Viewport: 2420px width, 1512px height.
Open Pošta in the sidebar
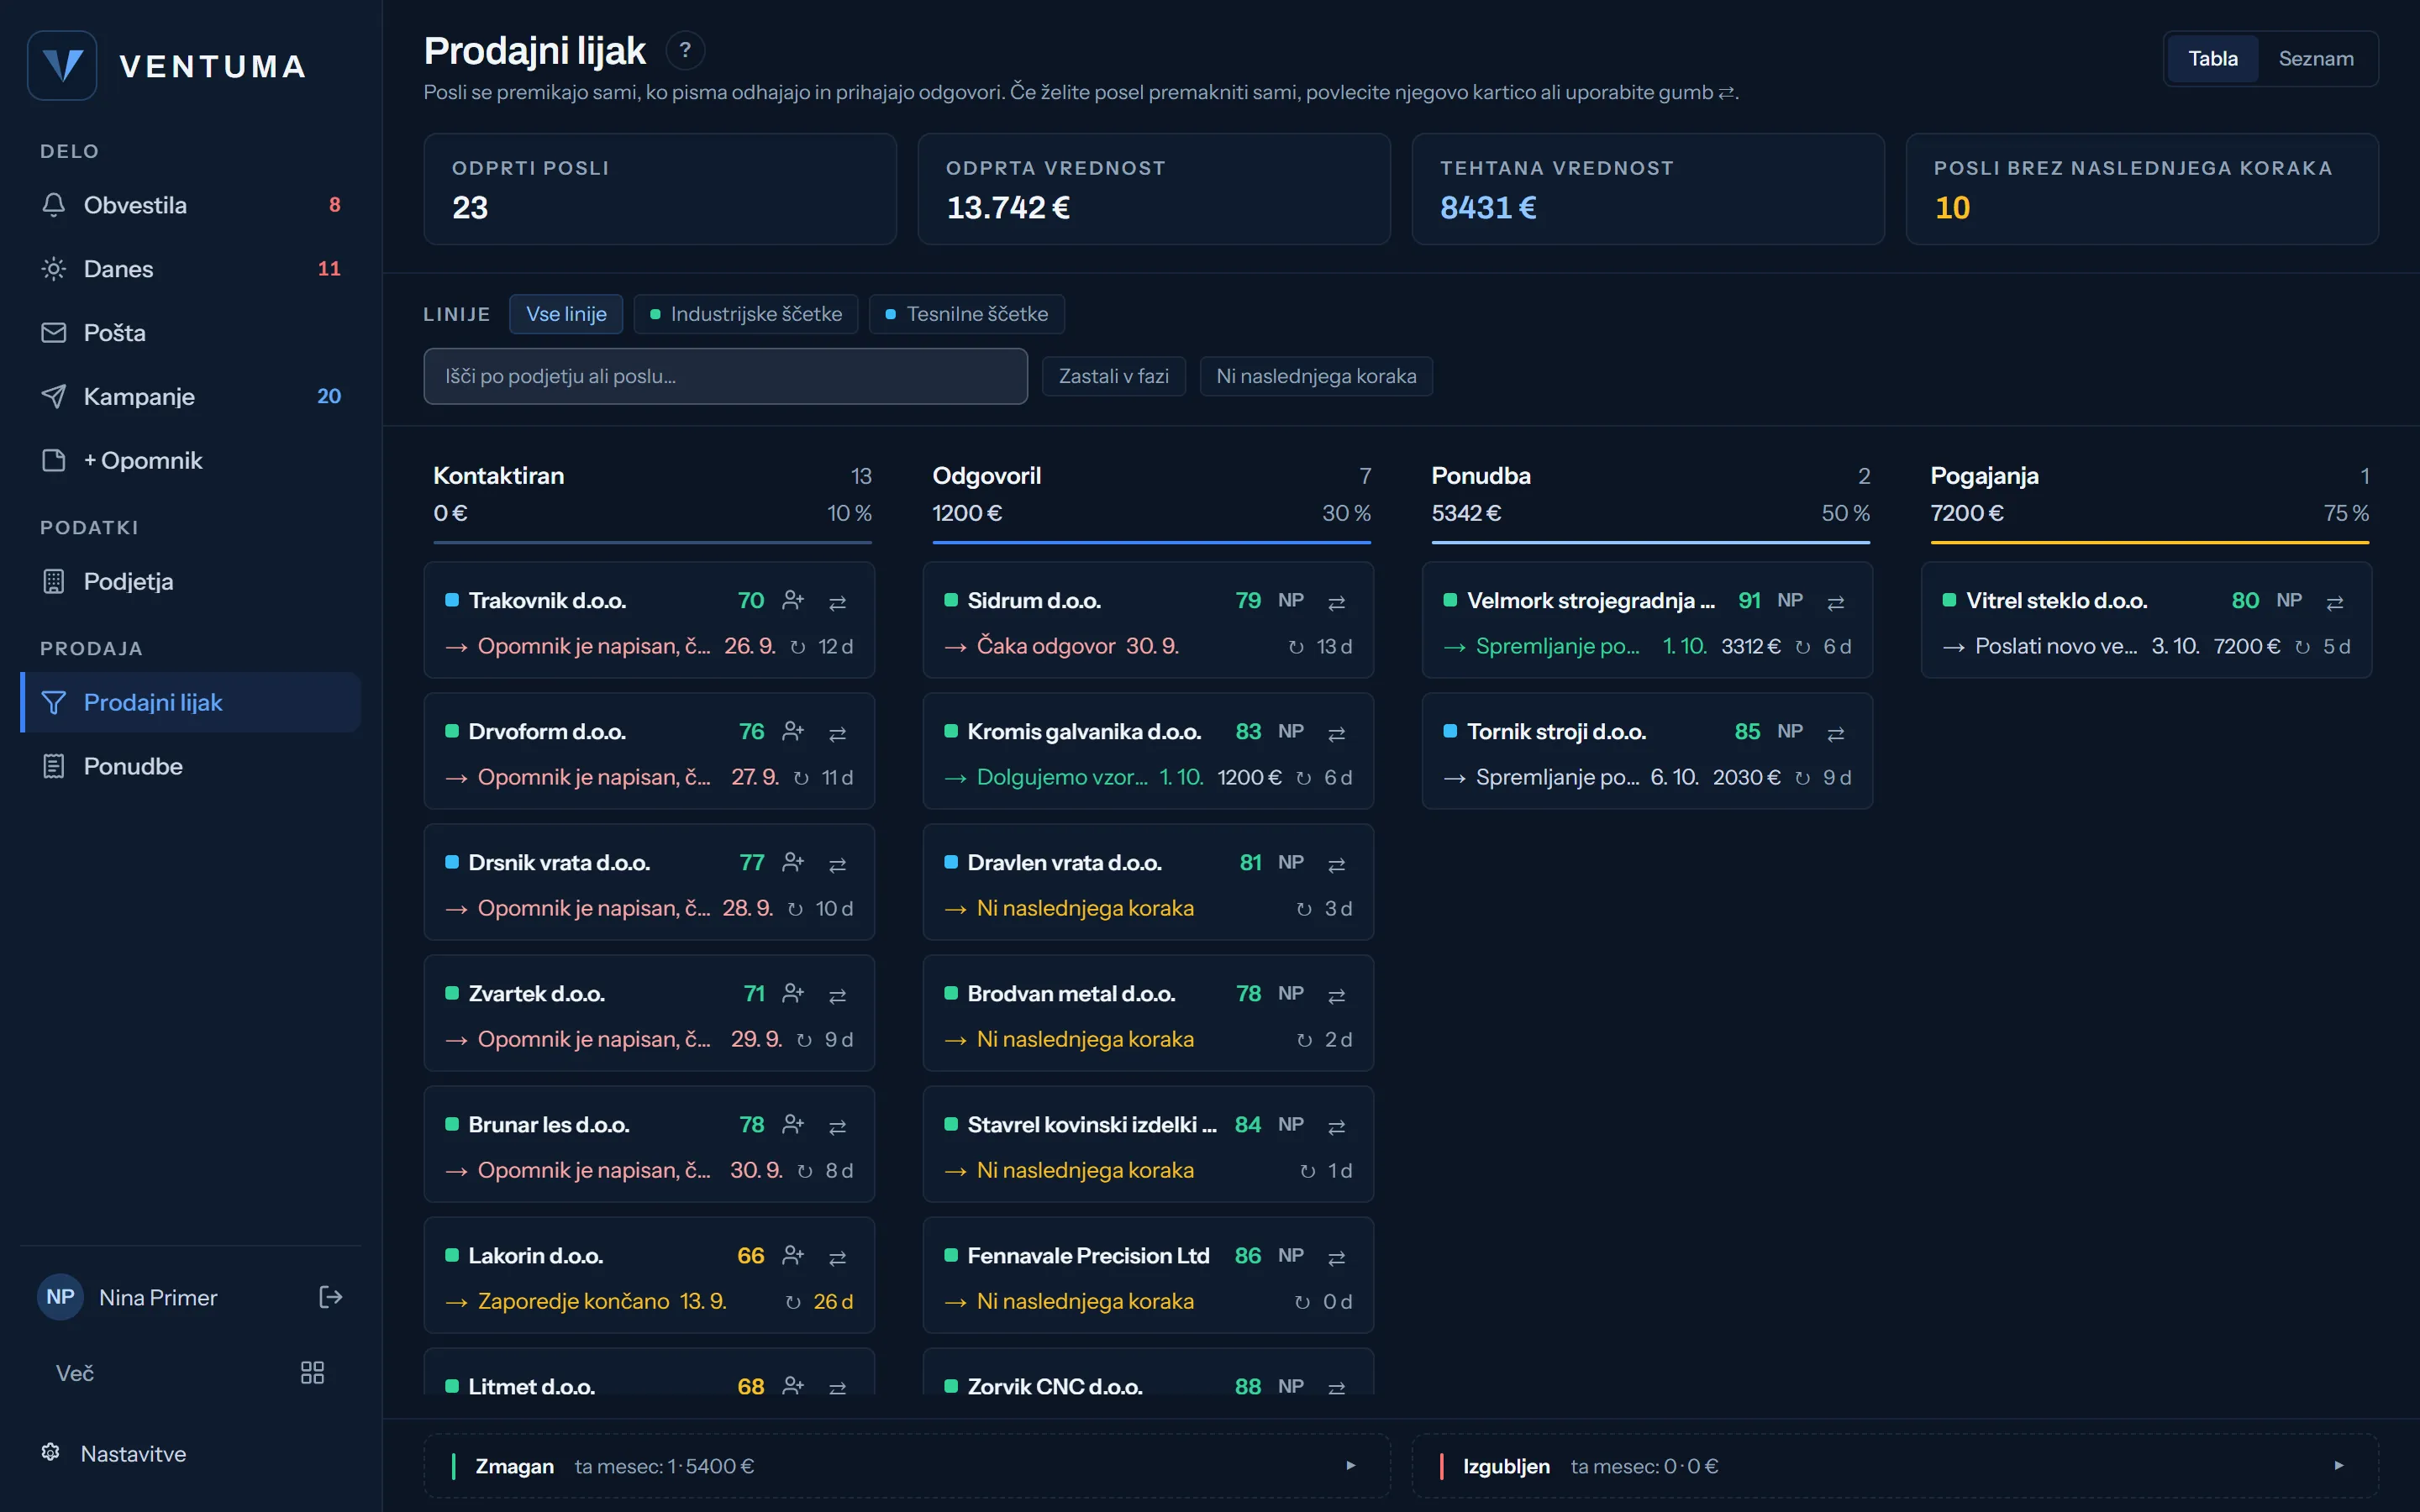click(190, 333)
